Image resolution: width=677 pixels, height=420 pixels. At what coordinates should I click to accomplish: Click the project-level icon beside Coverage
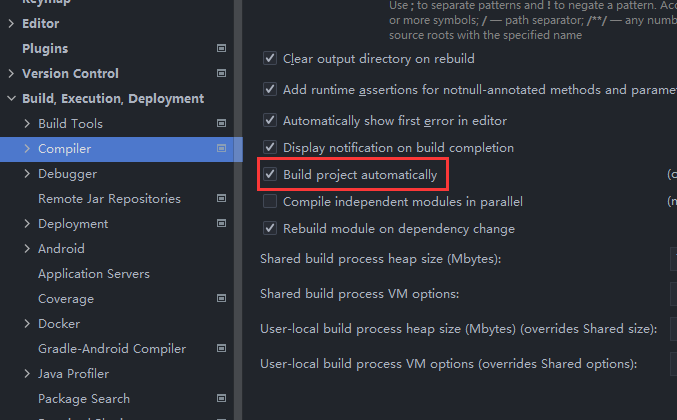point(221,298)
